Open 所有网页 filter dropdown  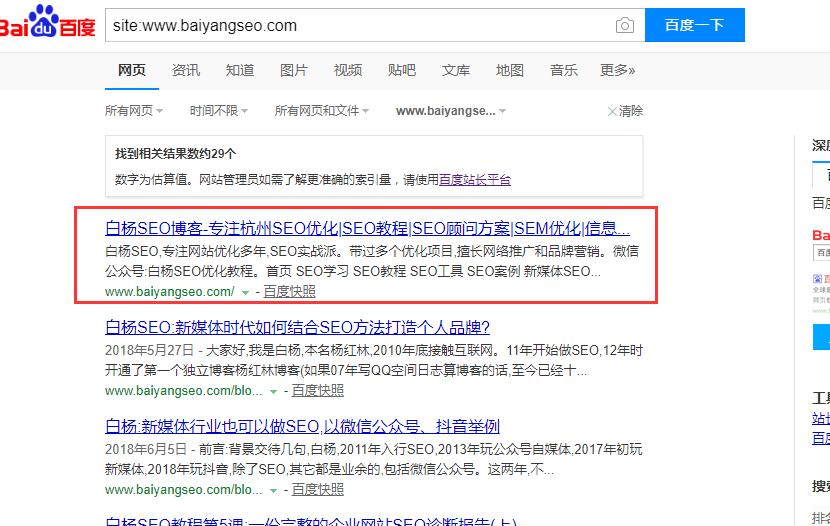[x=134, y=111]
